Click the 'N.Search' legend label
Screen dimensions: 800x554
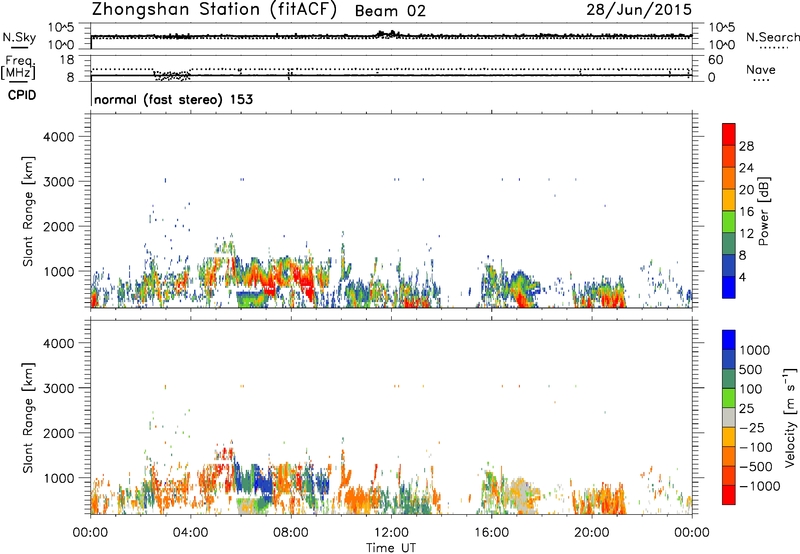[772, 37]
